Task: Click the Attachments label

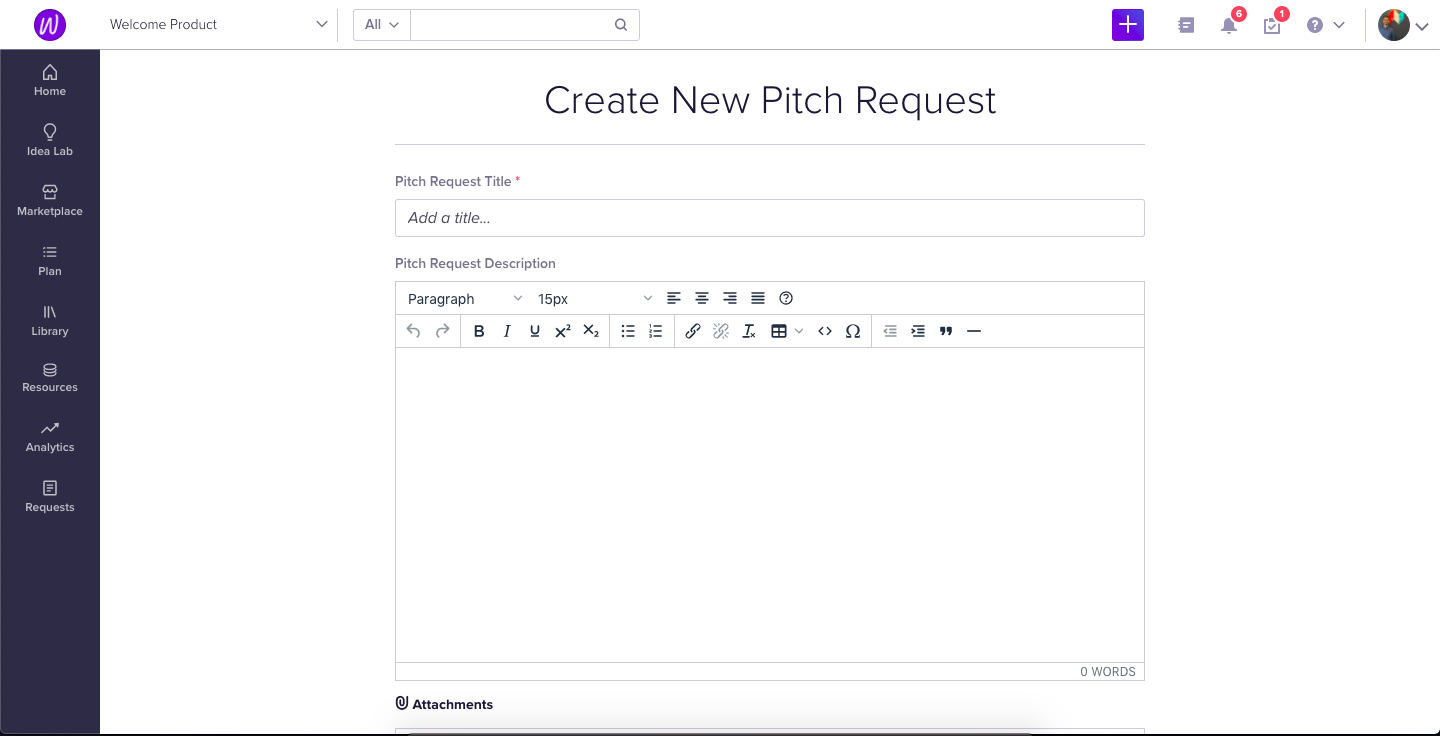Action: [x=452, y=704]
